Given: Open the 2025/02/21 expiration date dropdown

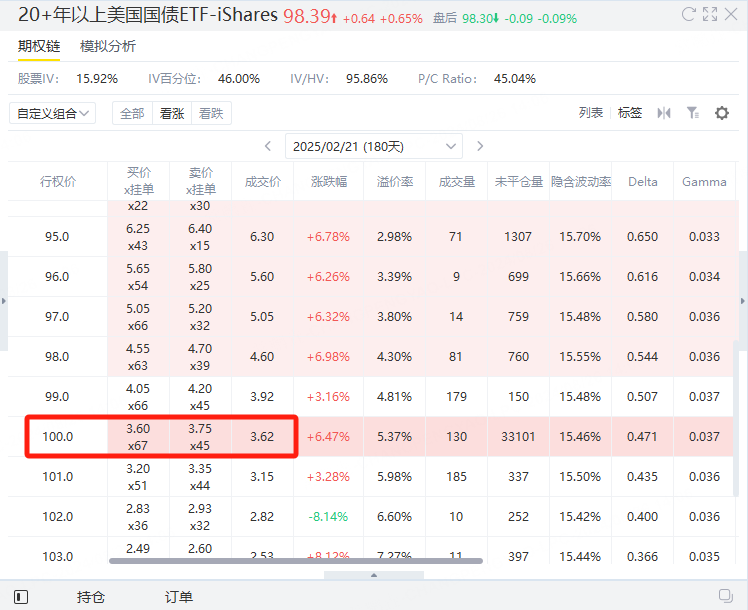Looking at the screenshot, I should tap(374, 146).
